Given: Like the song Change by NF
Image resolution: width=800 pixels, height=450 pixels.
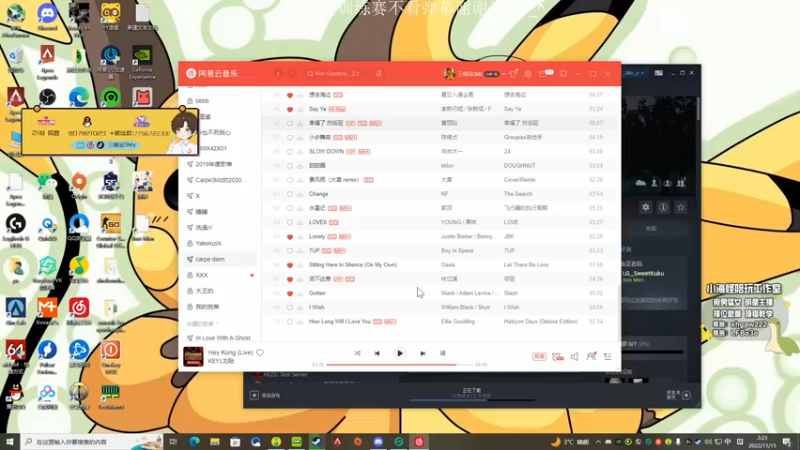Looking at the screenshot, I should (x=290, y=194).
